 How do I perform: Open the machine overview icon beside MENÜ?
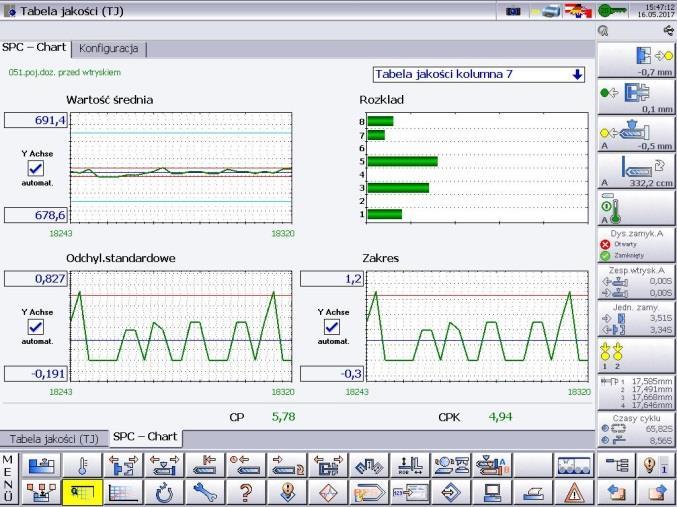coord(41,465)
